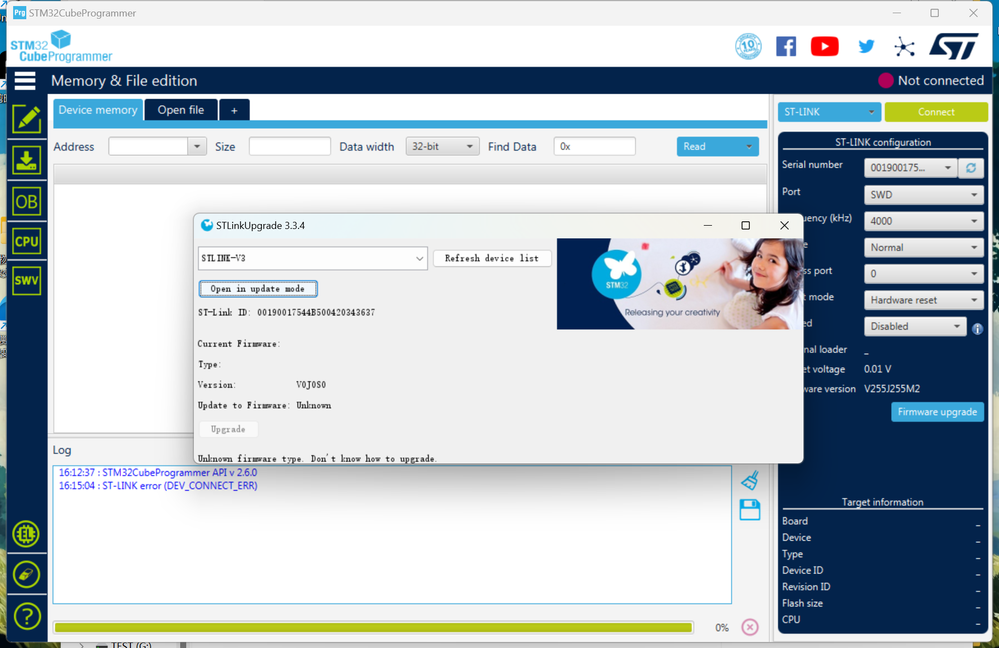
Task: Switch to the Open file tab
Action: 181,110
